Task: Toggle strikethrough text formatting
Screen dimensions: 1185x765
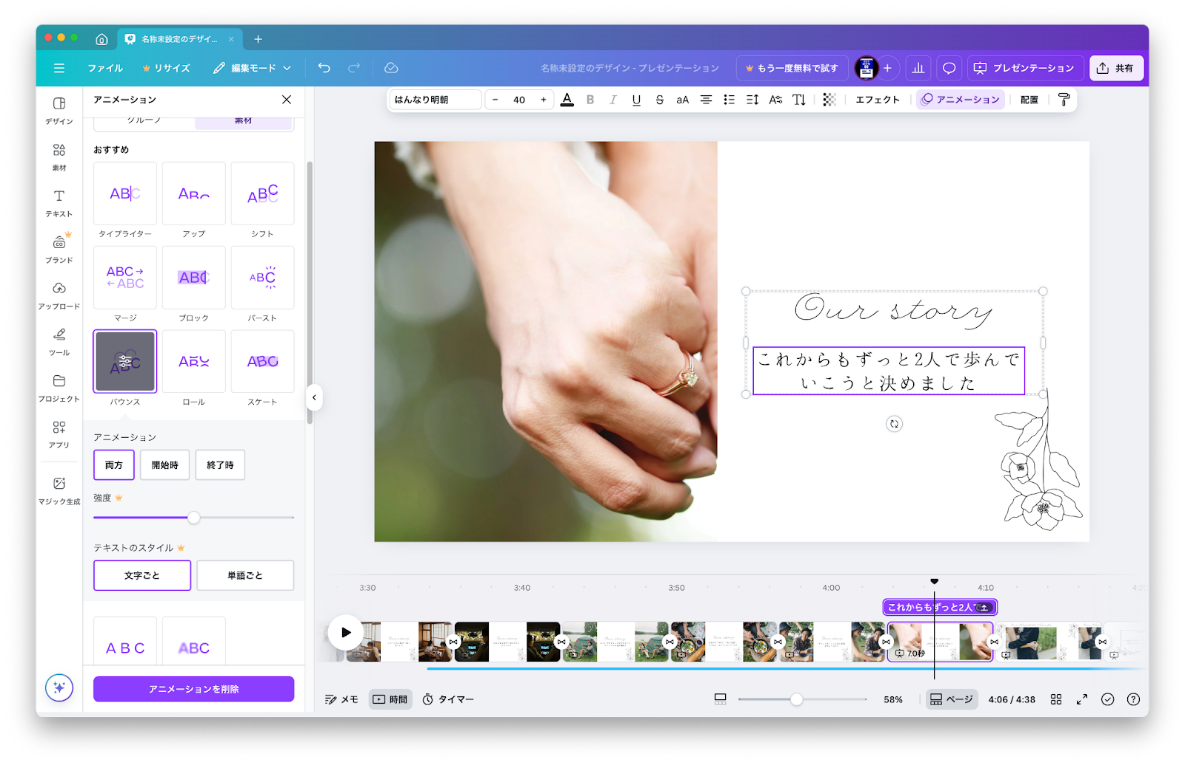Action: point(660,99)
